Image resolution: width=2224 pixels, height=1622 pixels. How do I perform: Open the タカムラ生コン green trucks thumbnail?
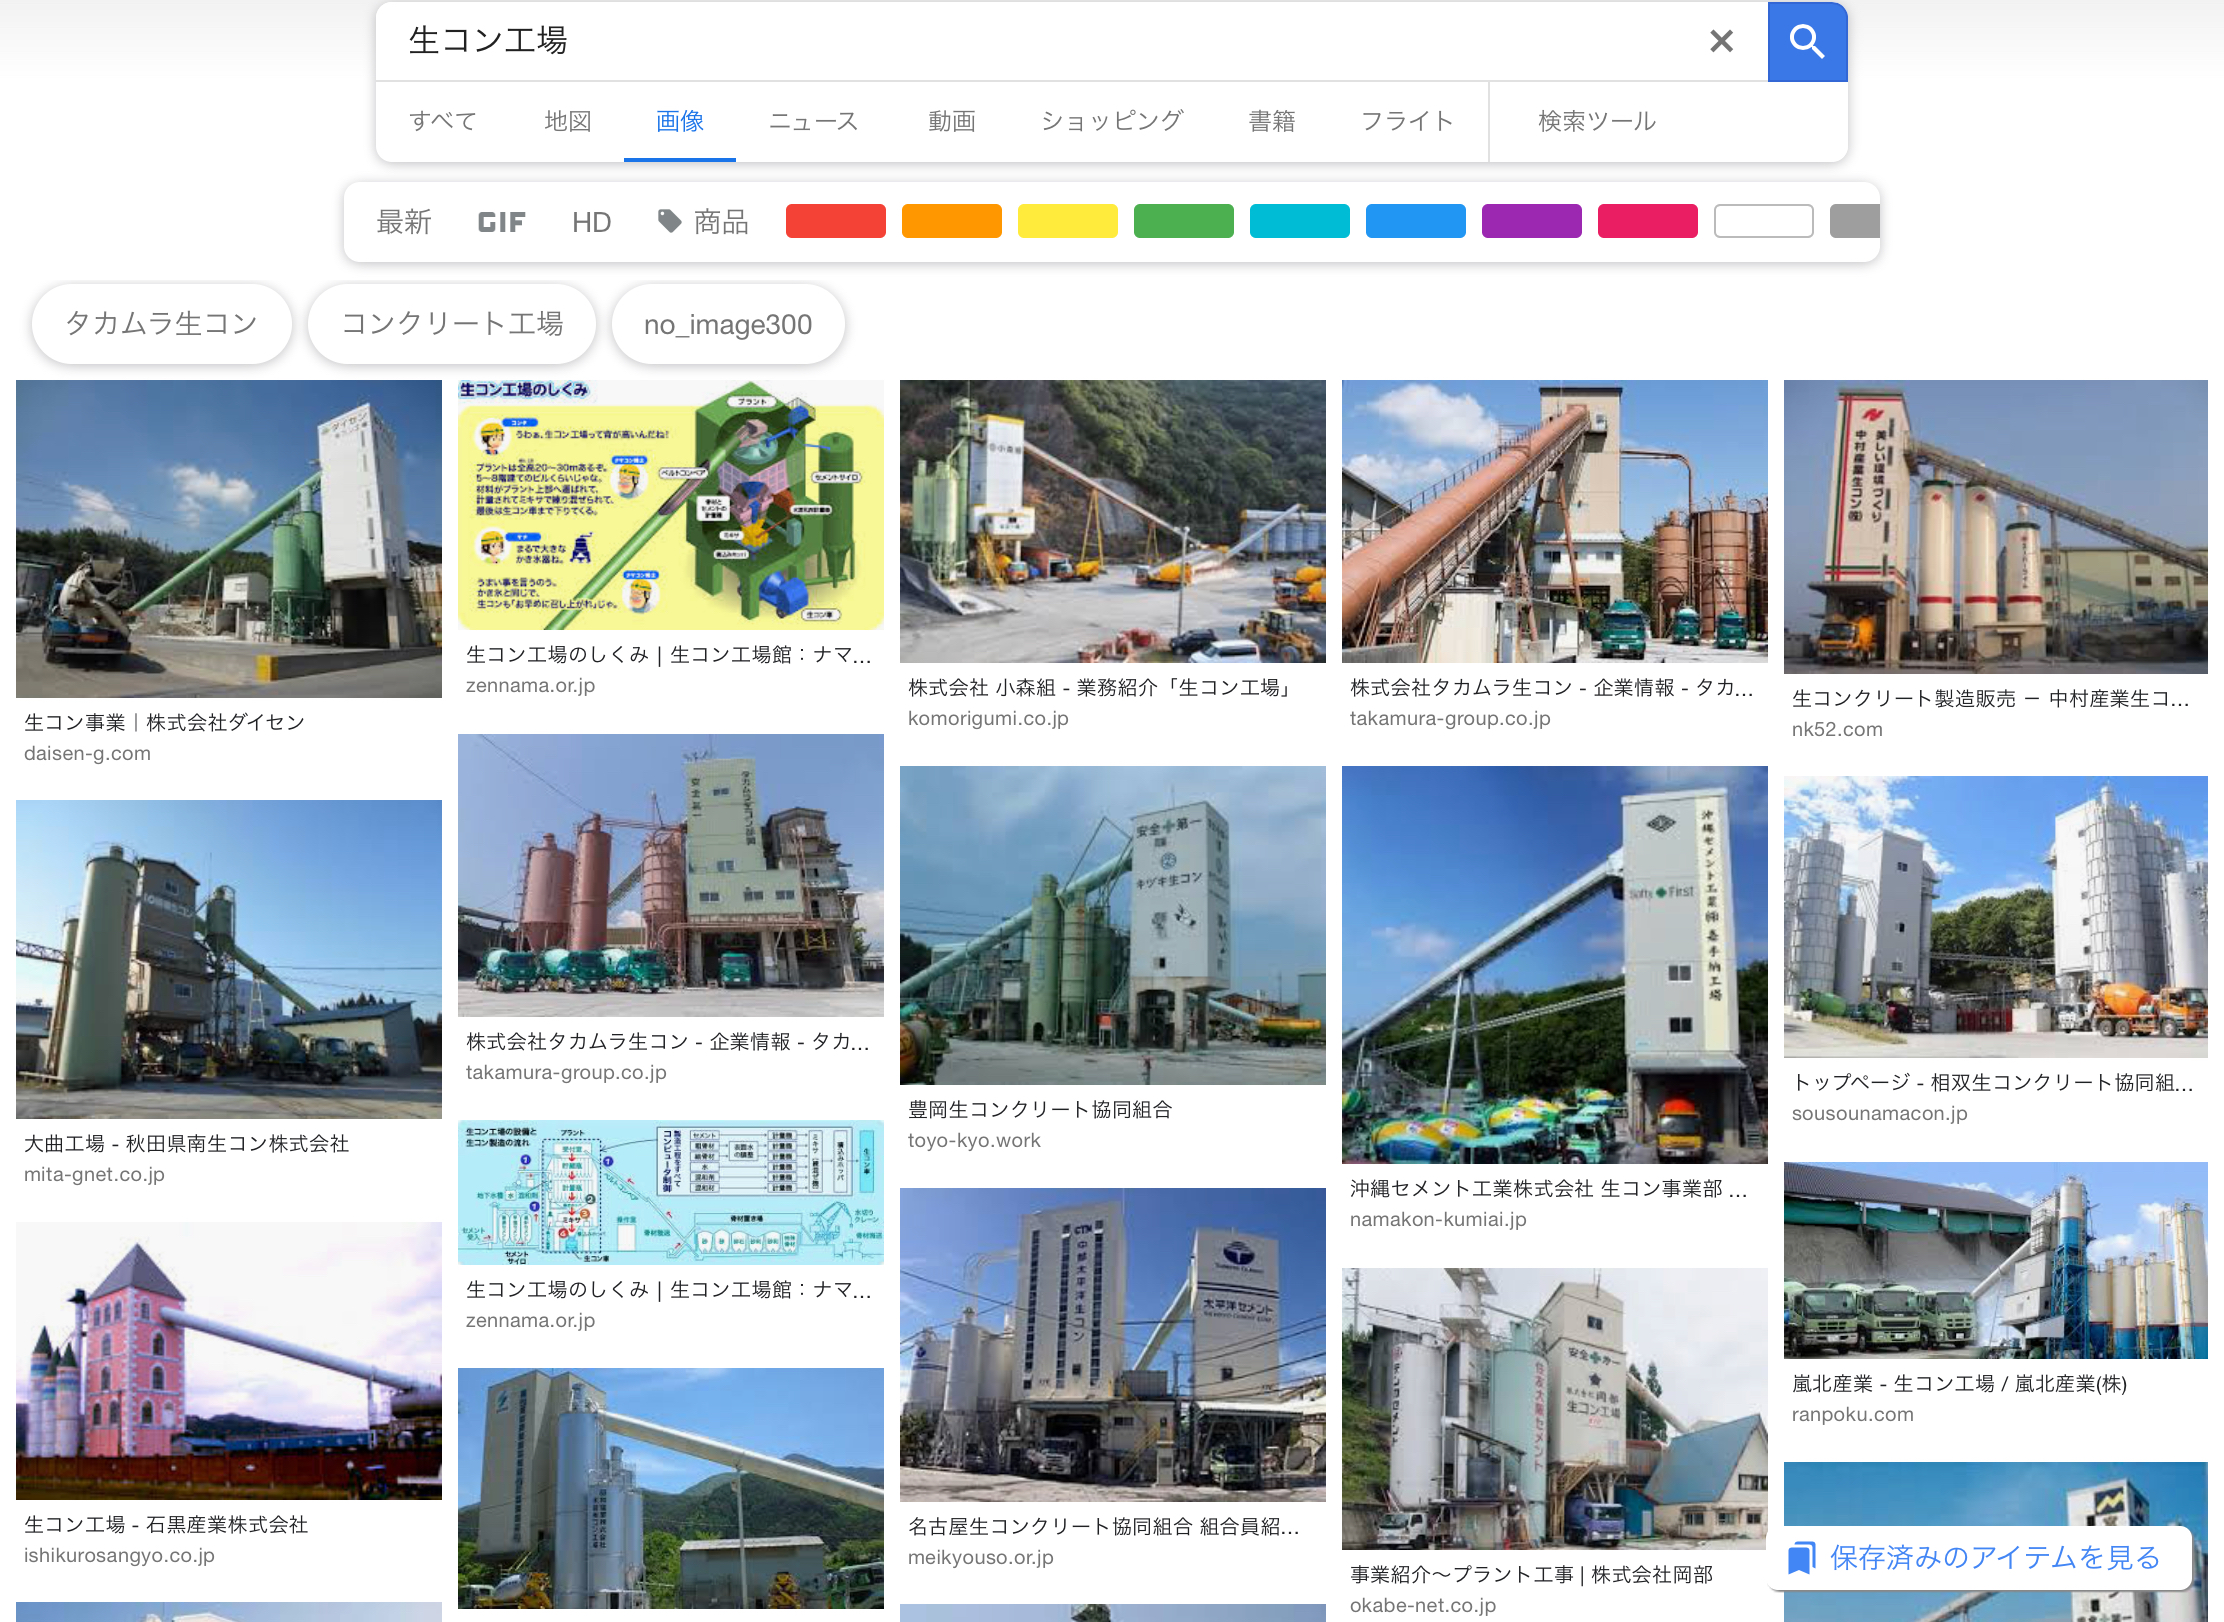671,876
